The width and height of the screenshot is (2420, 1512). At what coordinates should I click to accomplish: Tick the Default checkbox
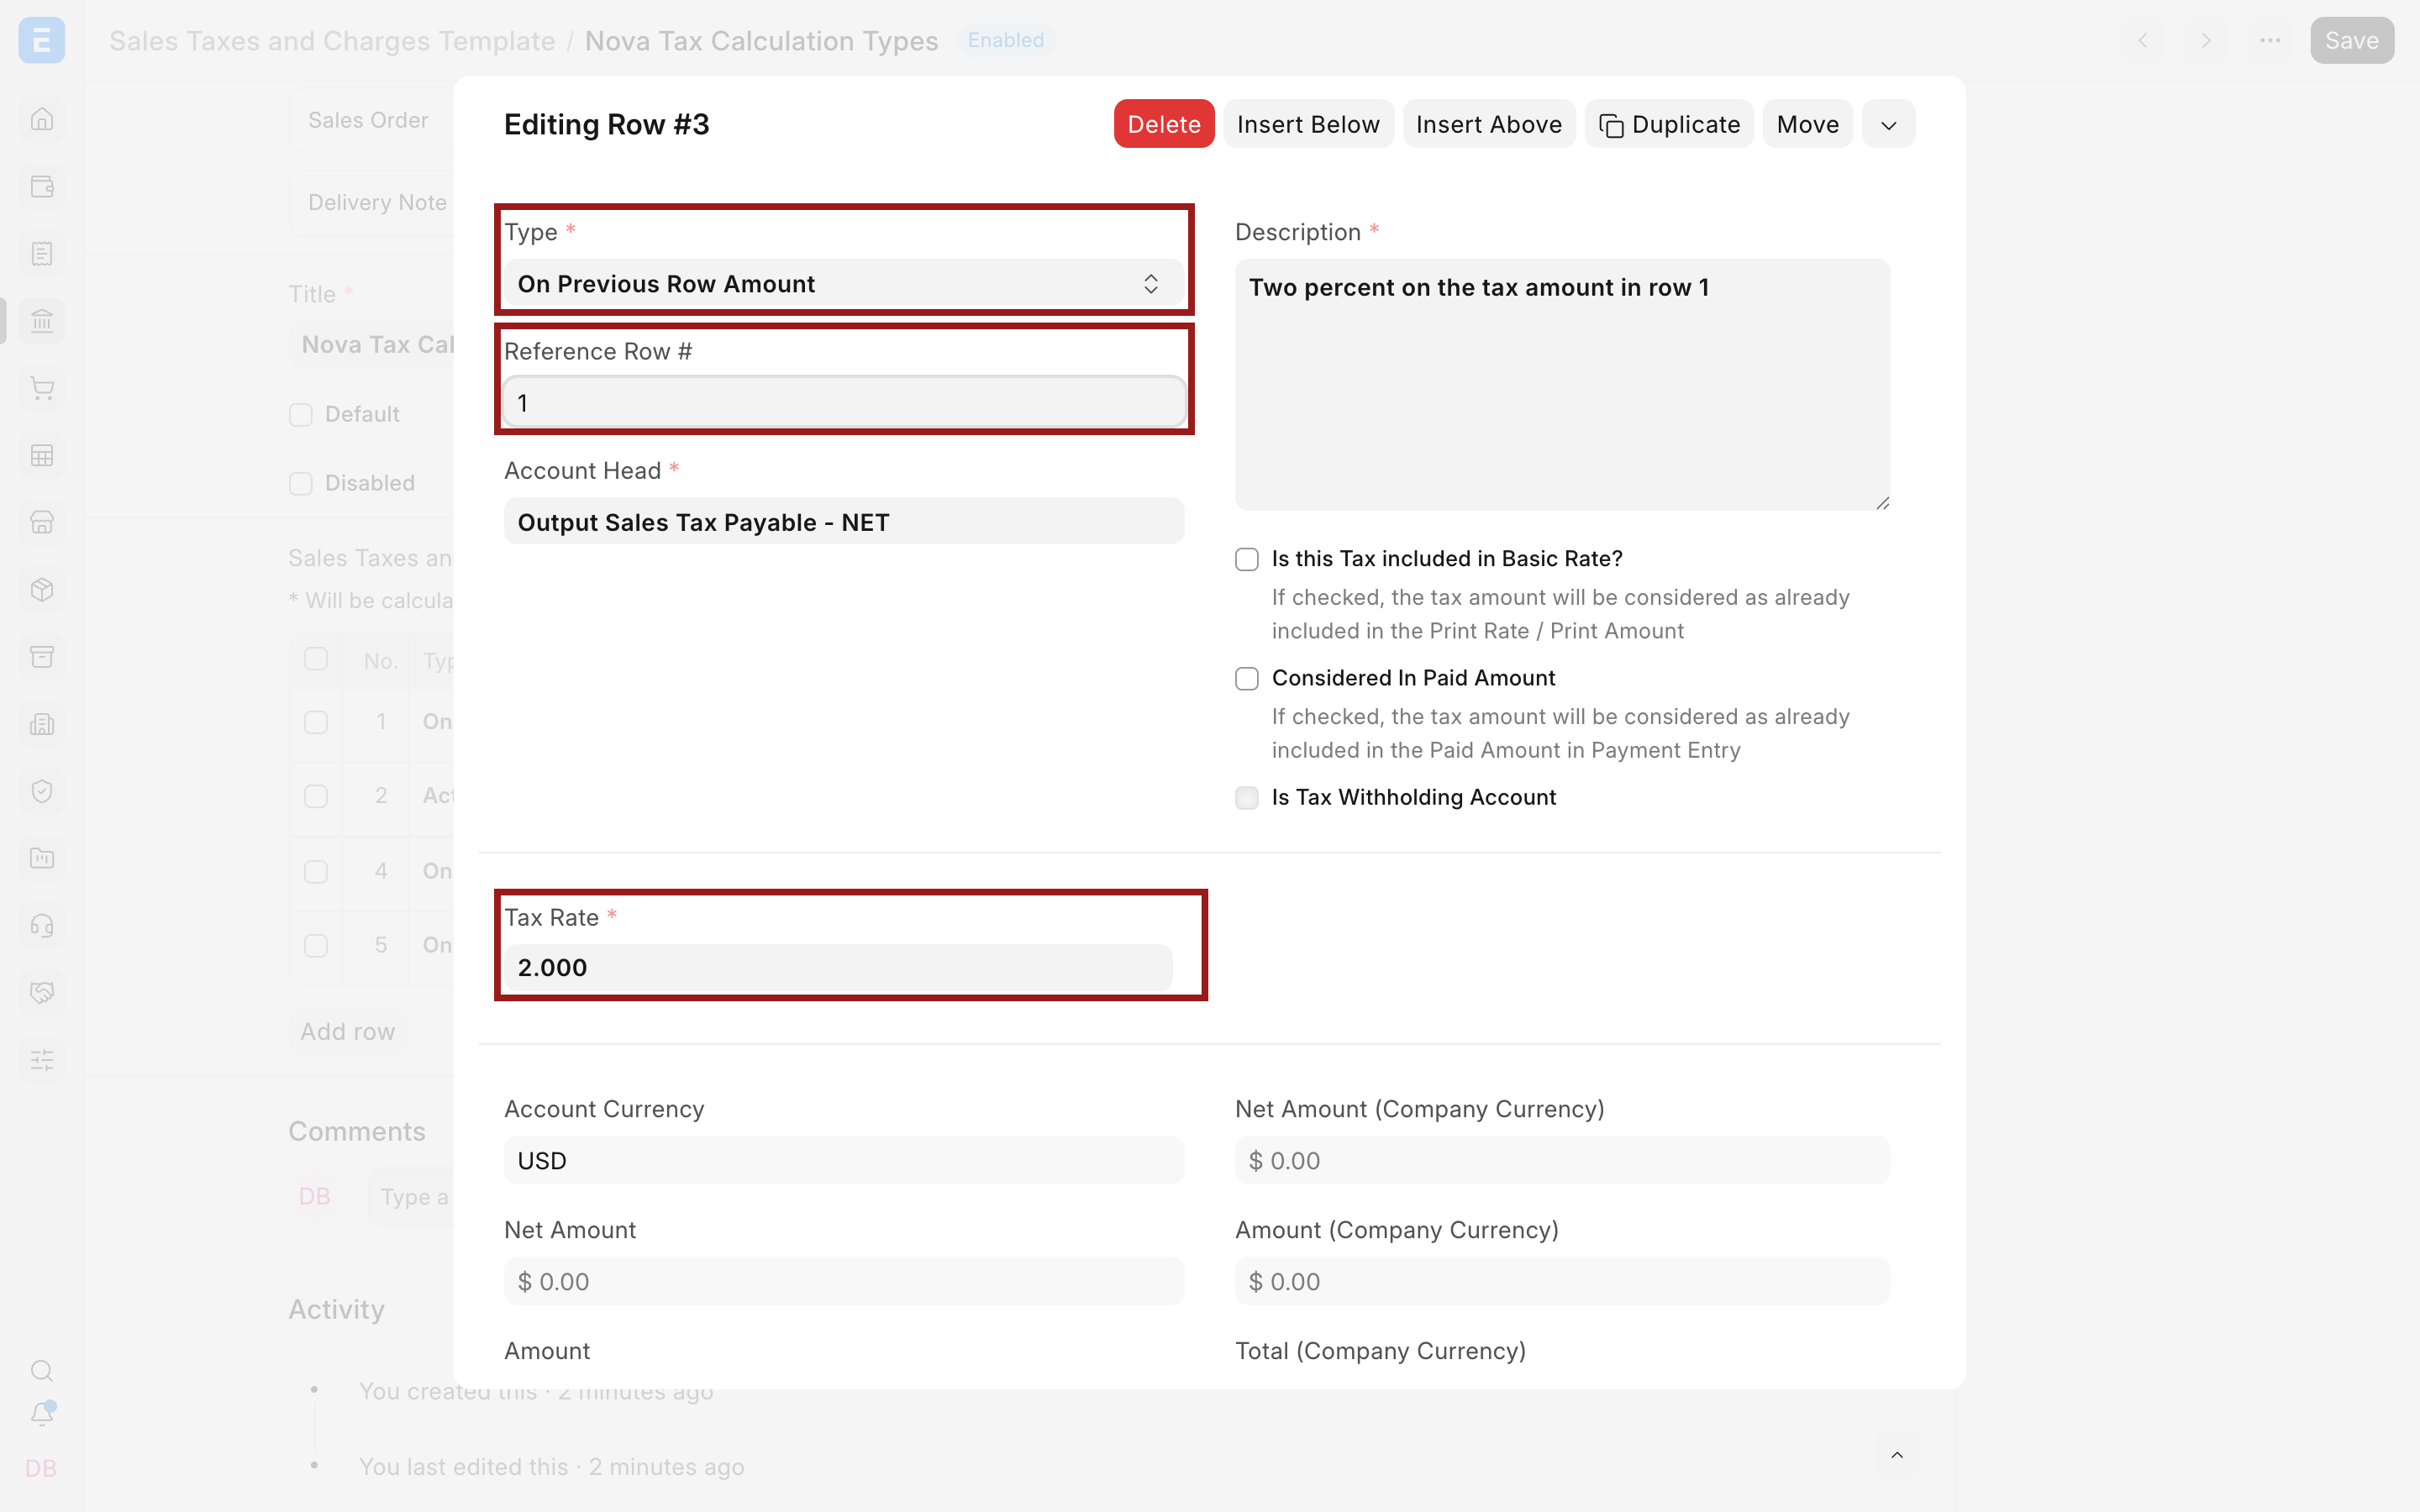301,415
